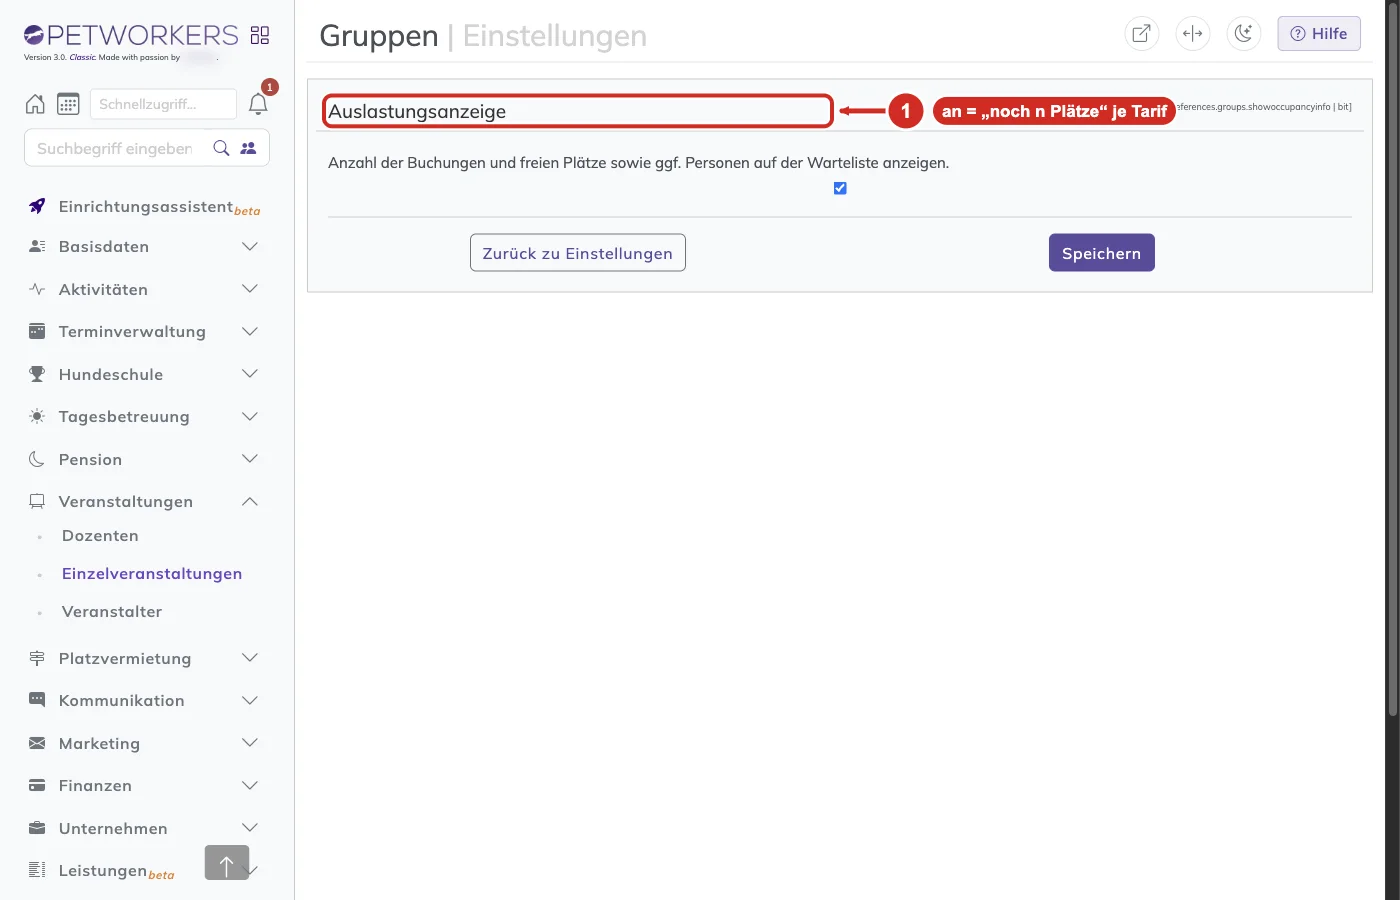
Task: Go to the home icon
Action: point(35,104)
